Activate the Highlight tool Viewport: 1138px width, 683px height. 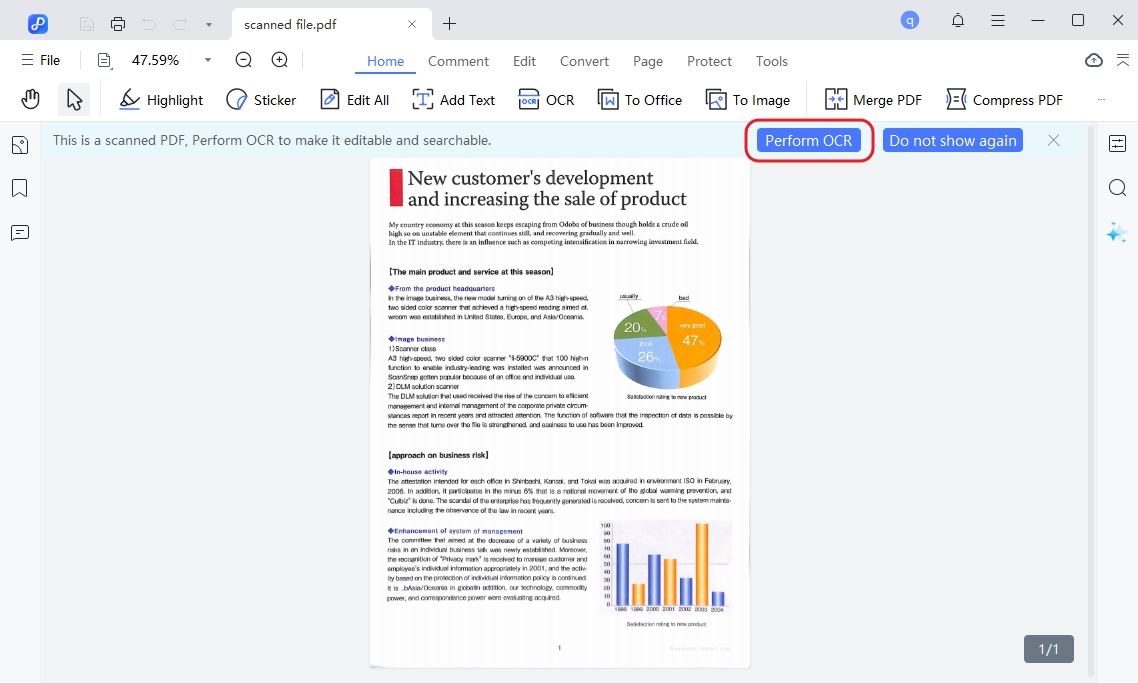point(160,99)
